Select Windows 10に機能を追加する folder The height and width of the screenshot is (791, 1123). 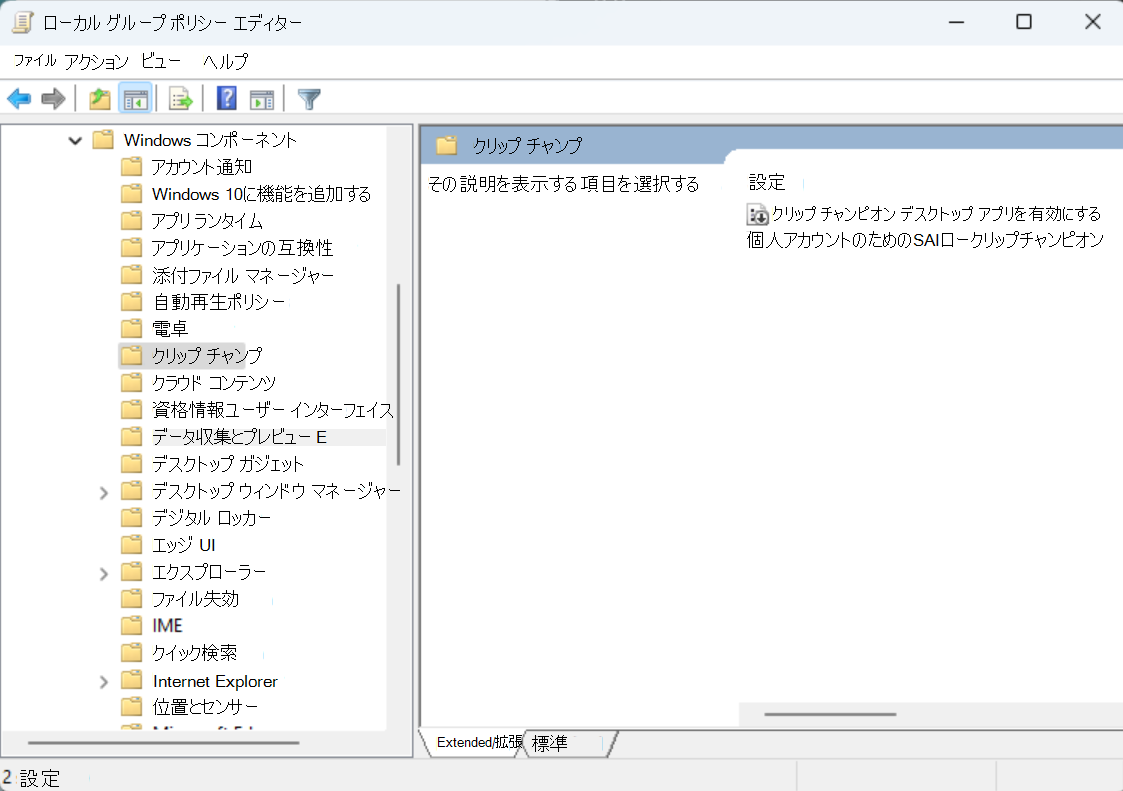pyautogui.click(x=261, y=194)
